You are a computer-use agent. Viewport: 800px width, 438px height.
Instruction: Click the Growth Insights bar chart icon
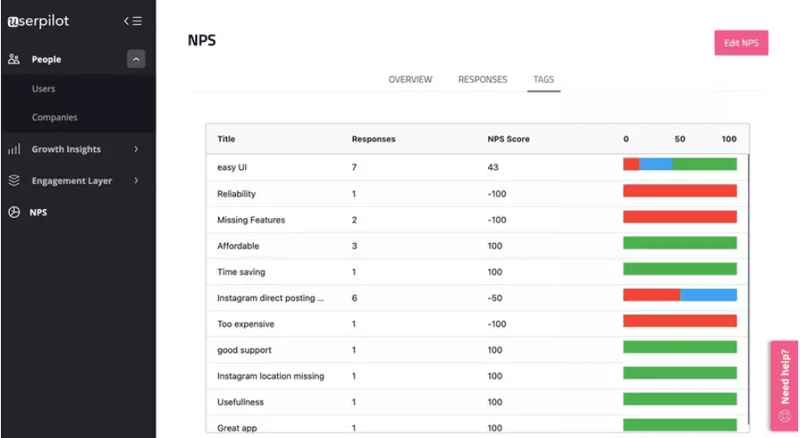14,149
